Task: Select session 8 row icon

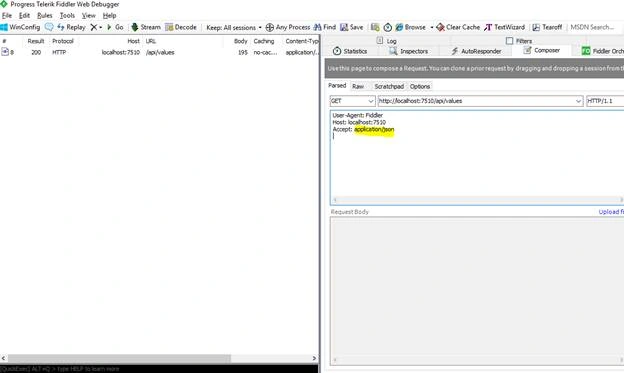Action: pos(5,52)
